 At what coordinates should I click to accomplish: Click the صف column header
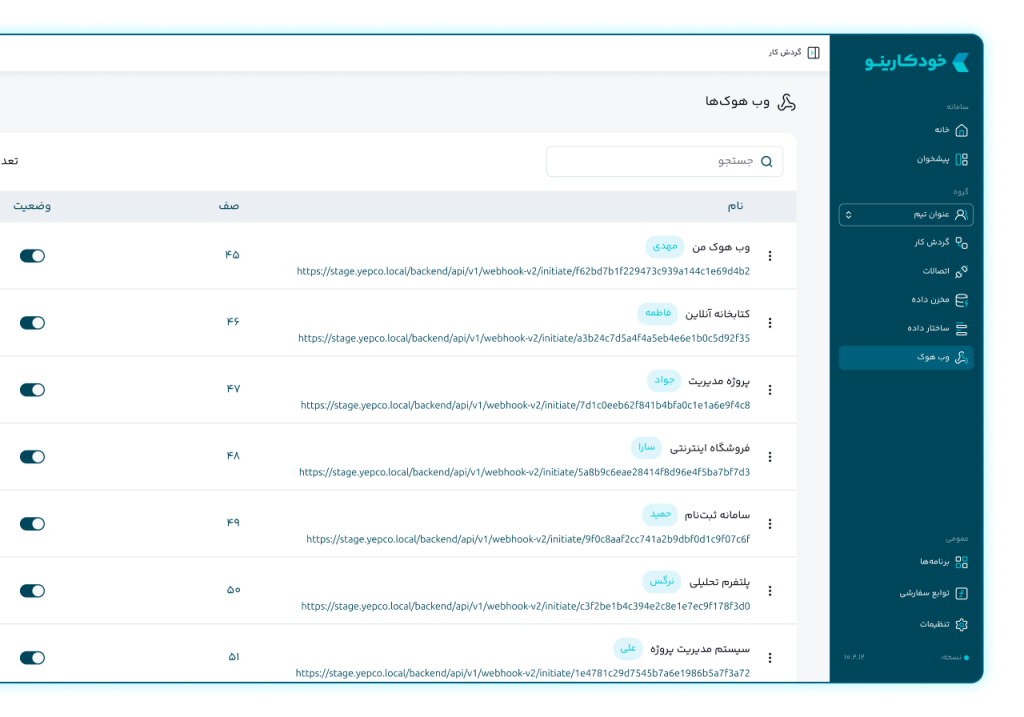pyautogui.click(x=229, y=206)
